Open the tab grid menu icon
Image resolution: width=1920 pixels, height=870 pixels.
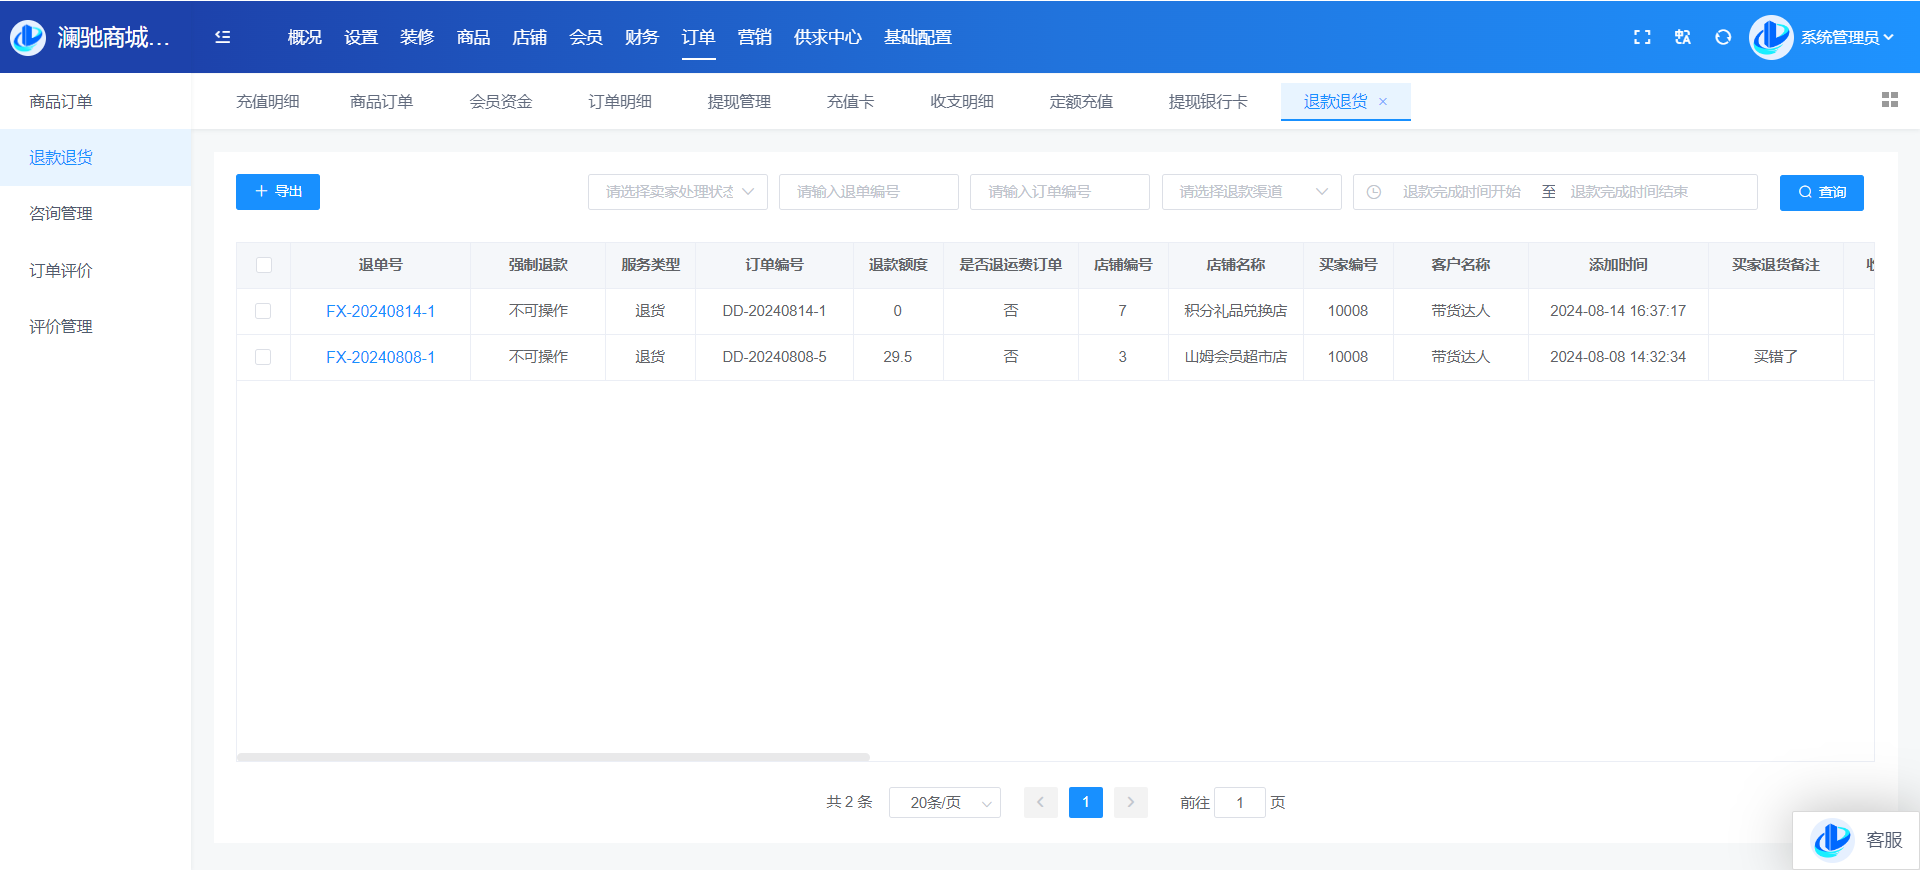[1889, 100]
